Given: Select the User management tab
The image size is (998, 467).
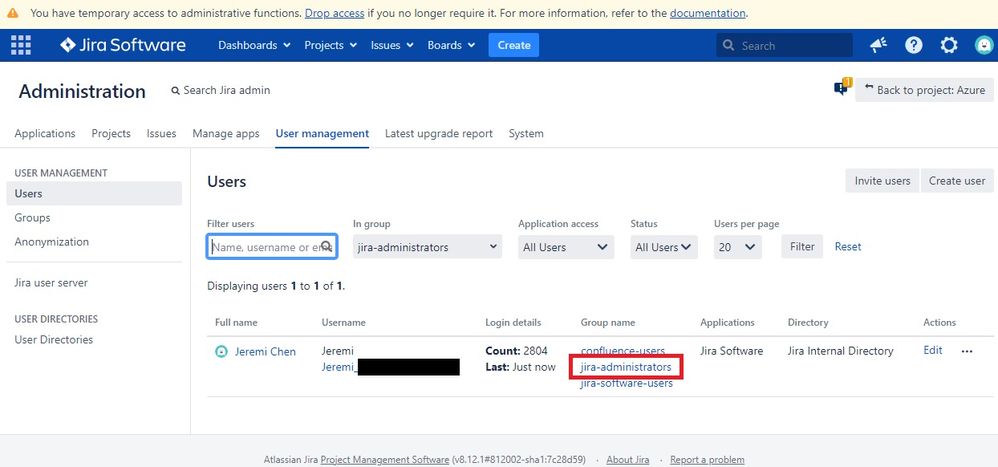Looking at the screenshot, I should [x=322, y=134].
